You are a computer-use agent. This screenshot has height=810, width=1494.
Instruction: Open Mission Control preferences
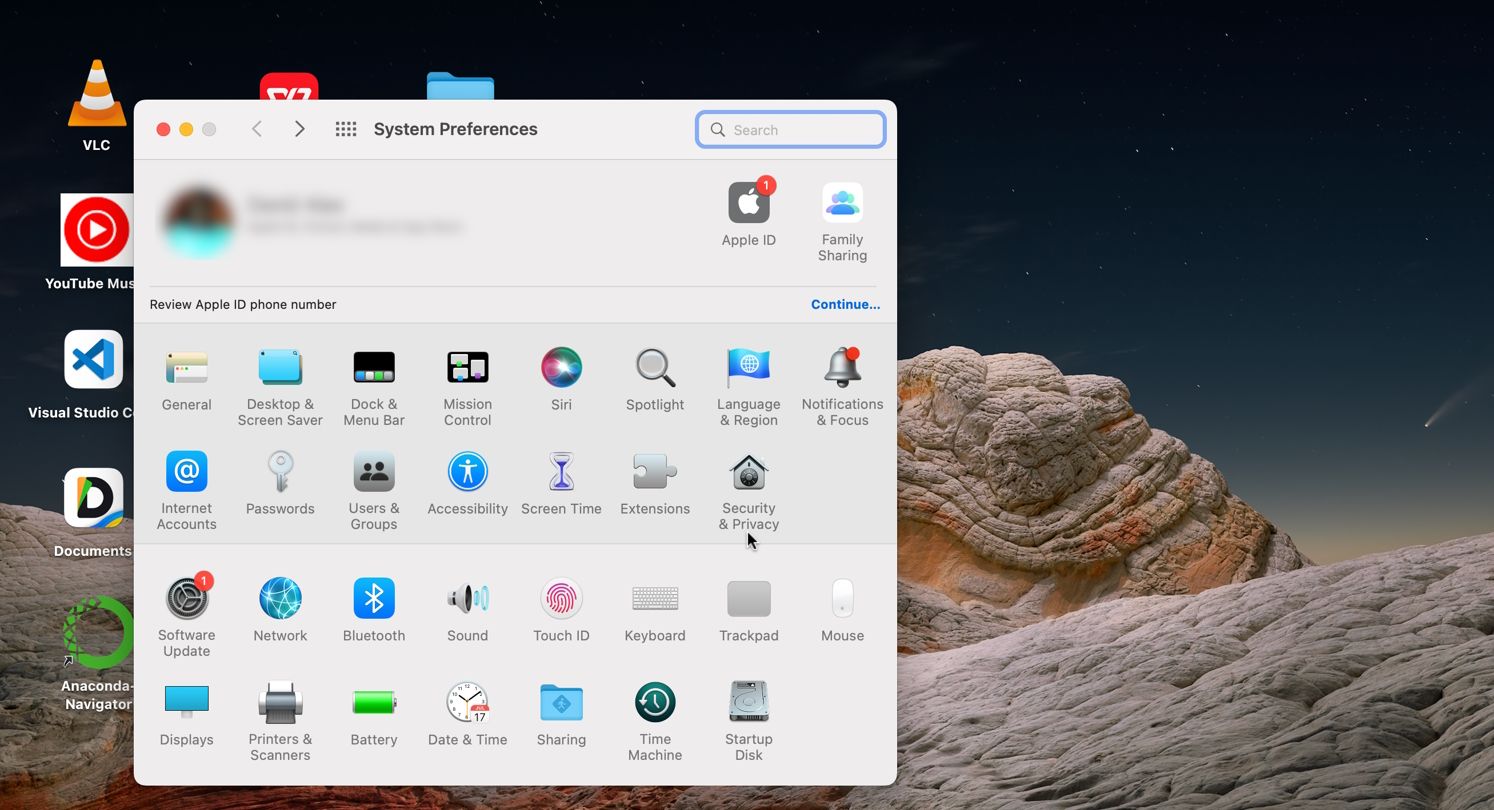coord(467,368)
